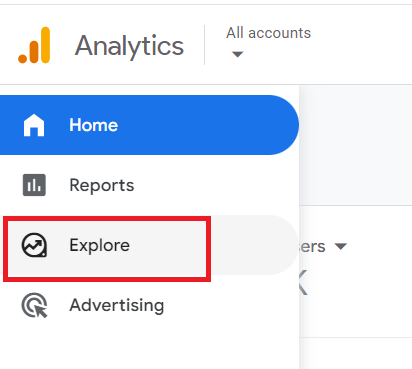
Task: Click the orange Analytics bar-chart logo
Action: click(34, 45)
